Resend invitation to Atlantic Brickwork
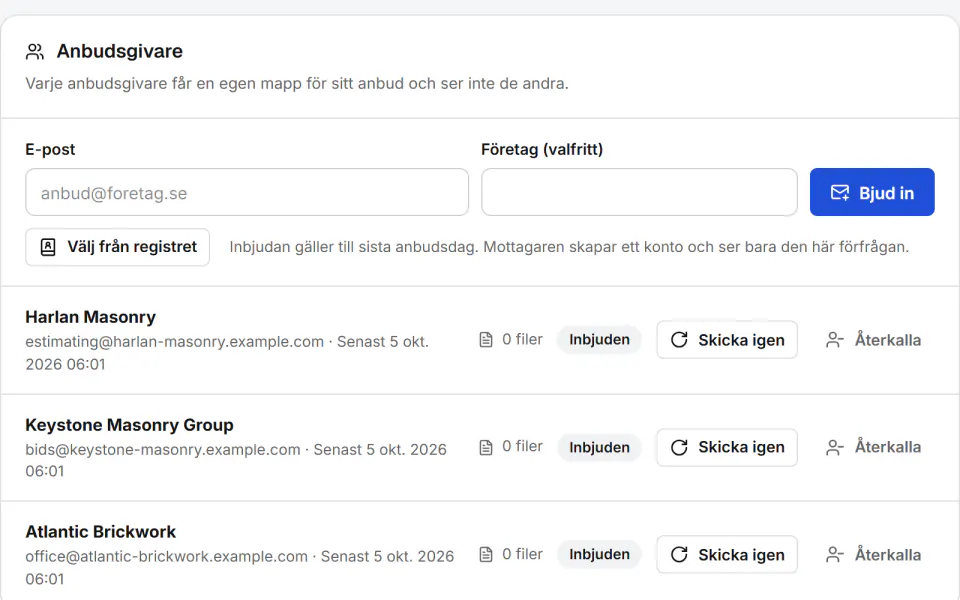960x600 pixels. (x=727, y=555)
